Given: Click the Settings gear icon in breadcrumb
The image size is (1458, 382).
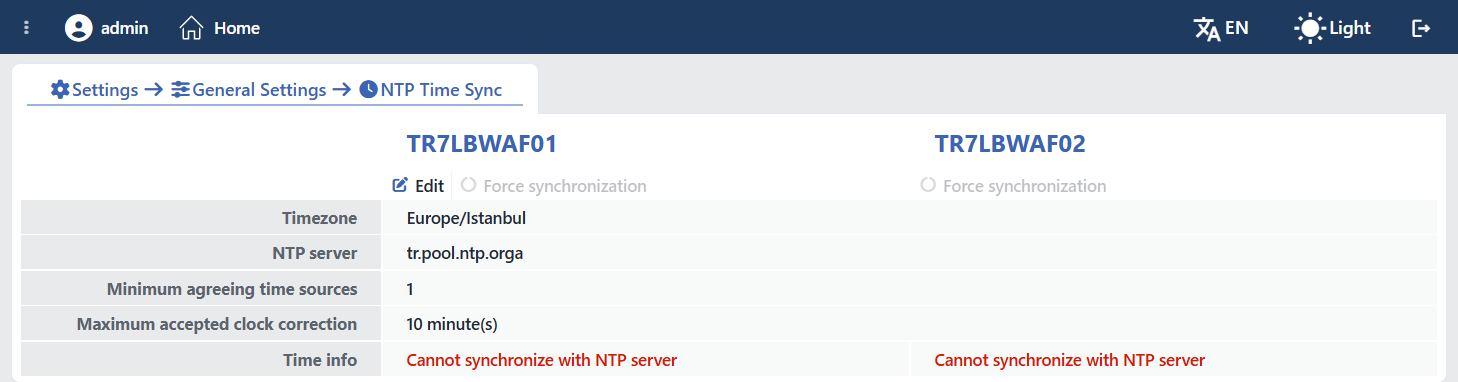Looking at the screenshot, I should click(x=60, y=90).
